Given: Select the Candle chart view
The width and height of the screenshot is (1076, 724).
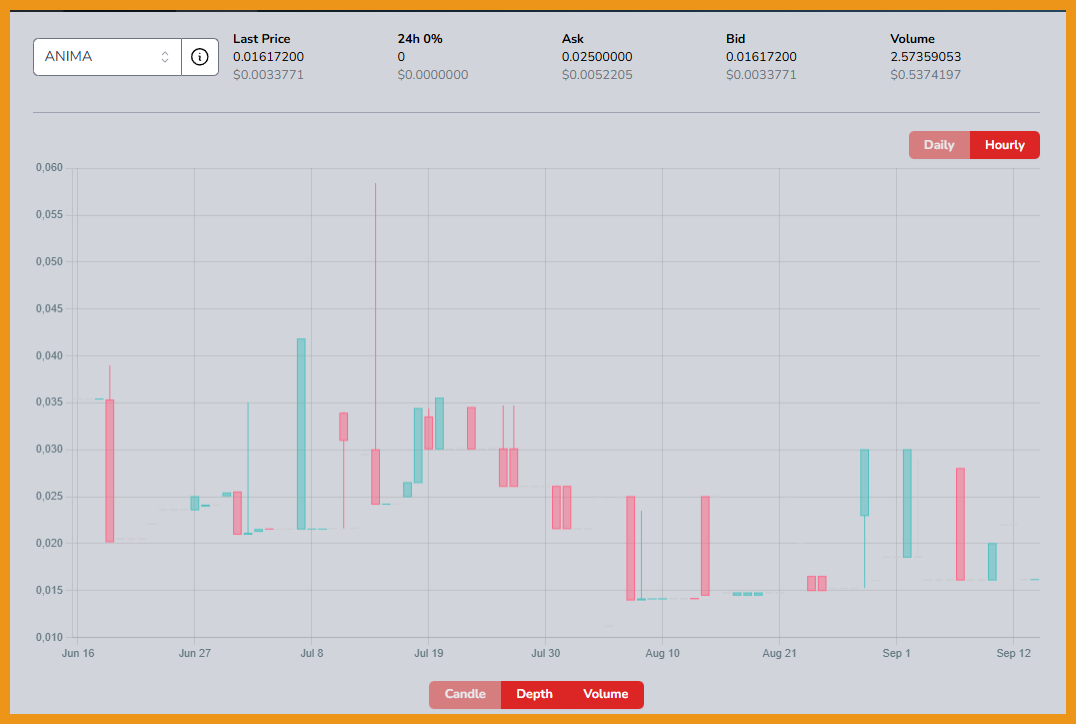Looking at the screenshot, I should 465,694.
